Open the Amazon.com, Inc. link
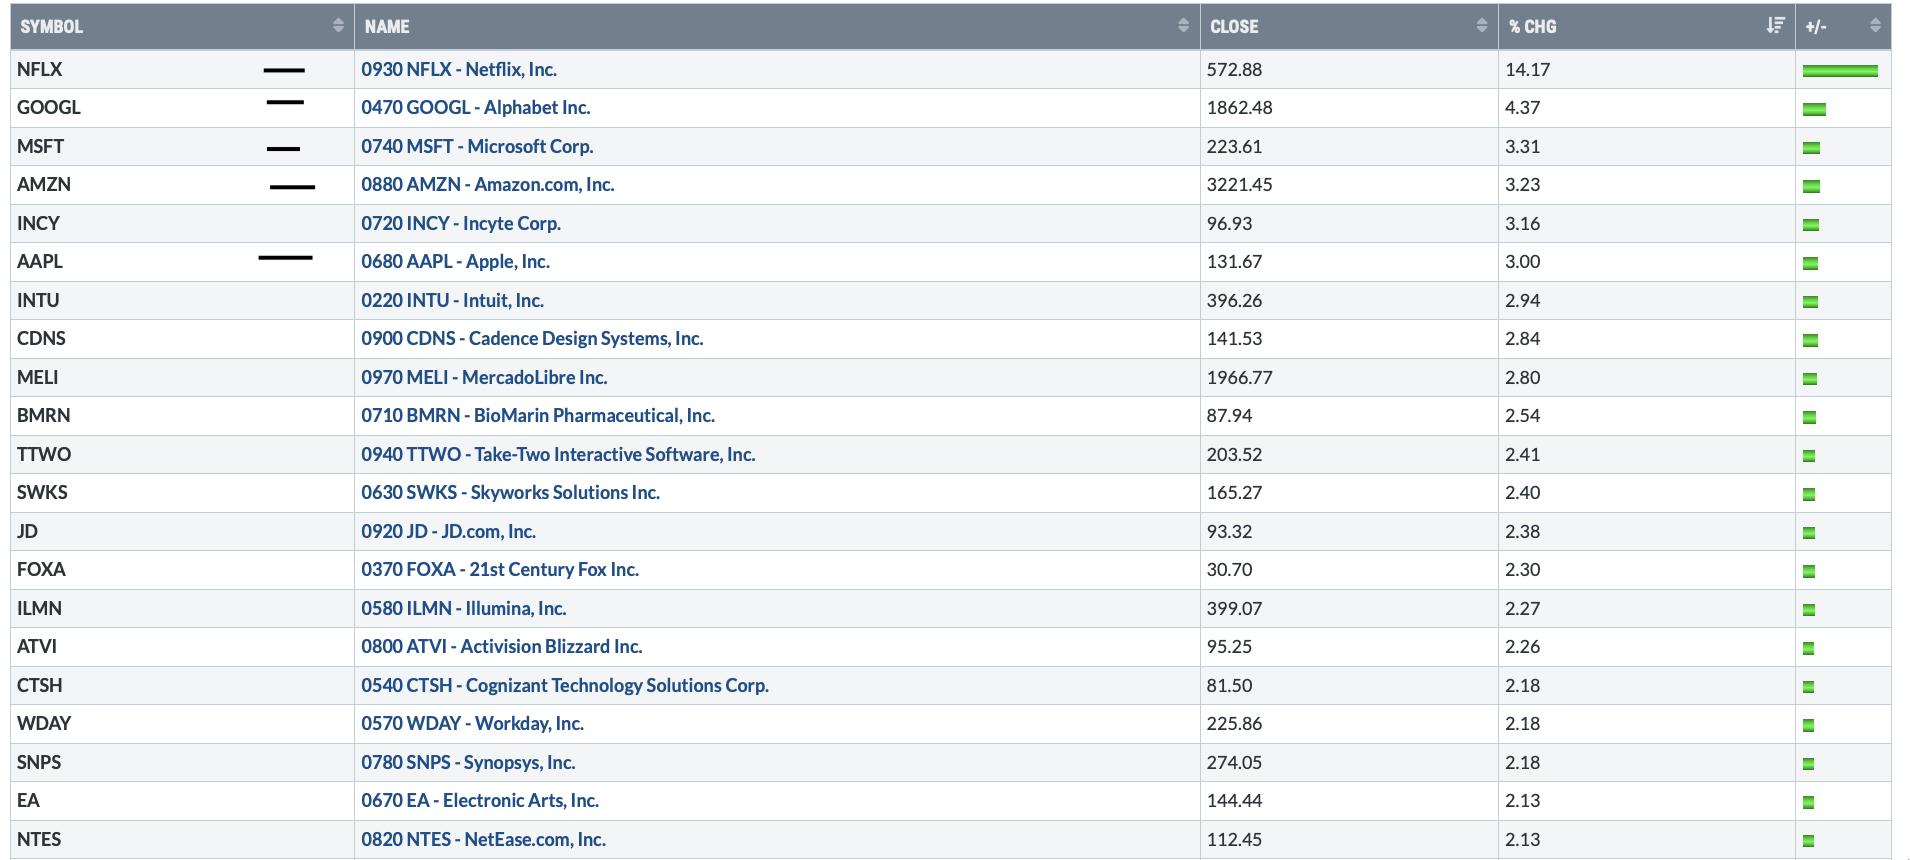Image resolution: width=1910 pixels, height=860 pixels. click(487, 185)
